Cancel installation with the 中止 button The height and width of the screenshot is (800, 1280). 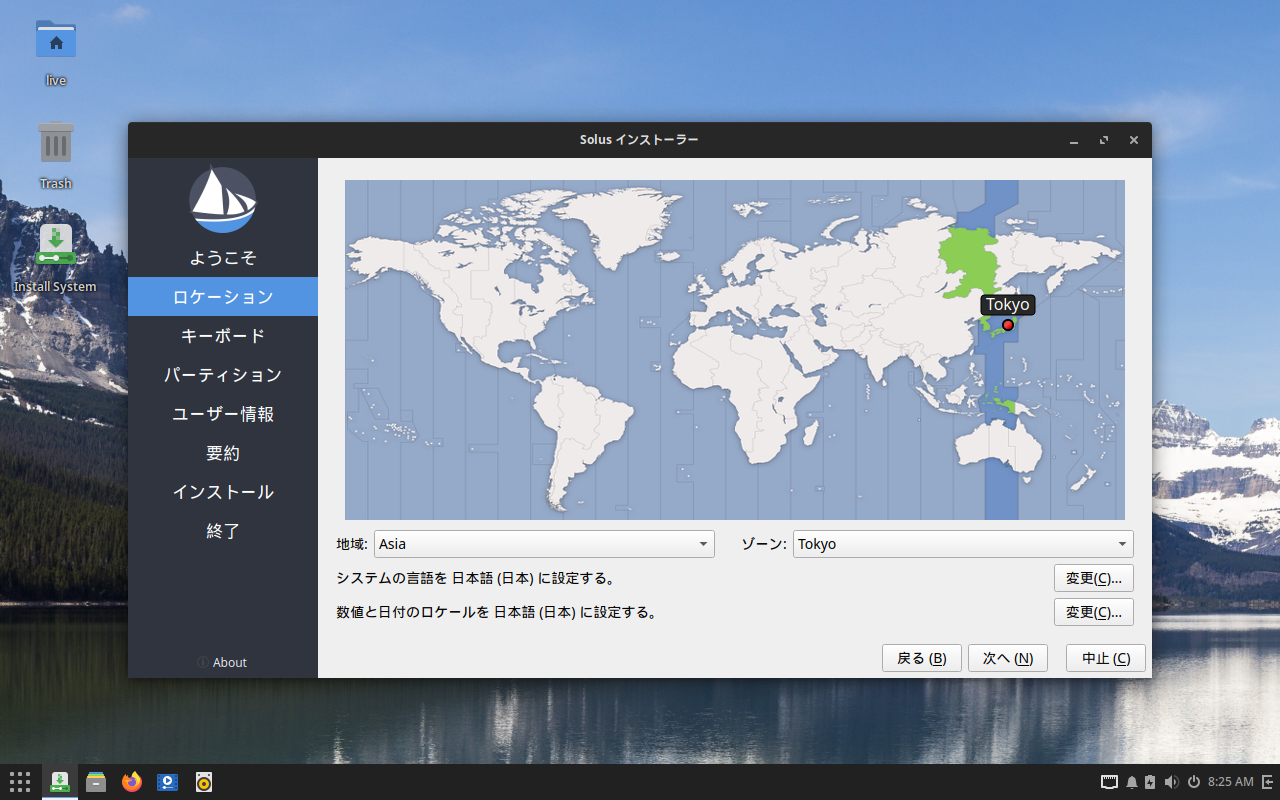click(1106, 658)
